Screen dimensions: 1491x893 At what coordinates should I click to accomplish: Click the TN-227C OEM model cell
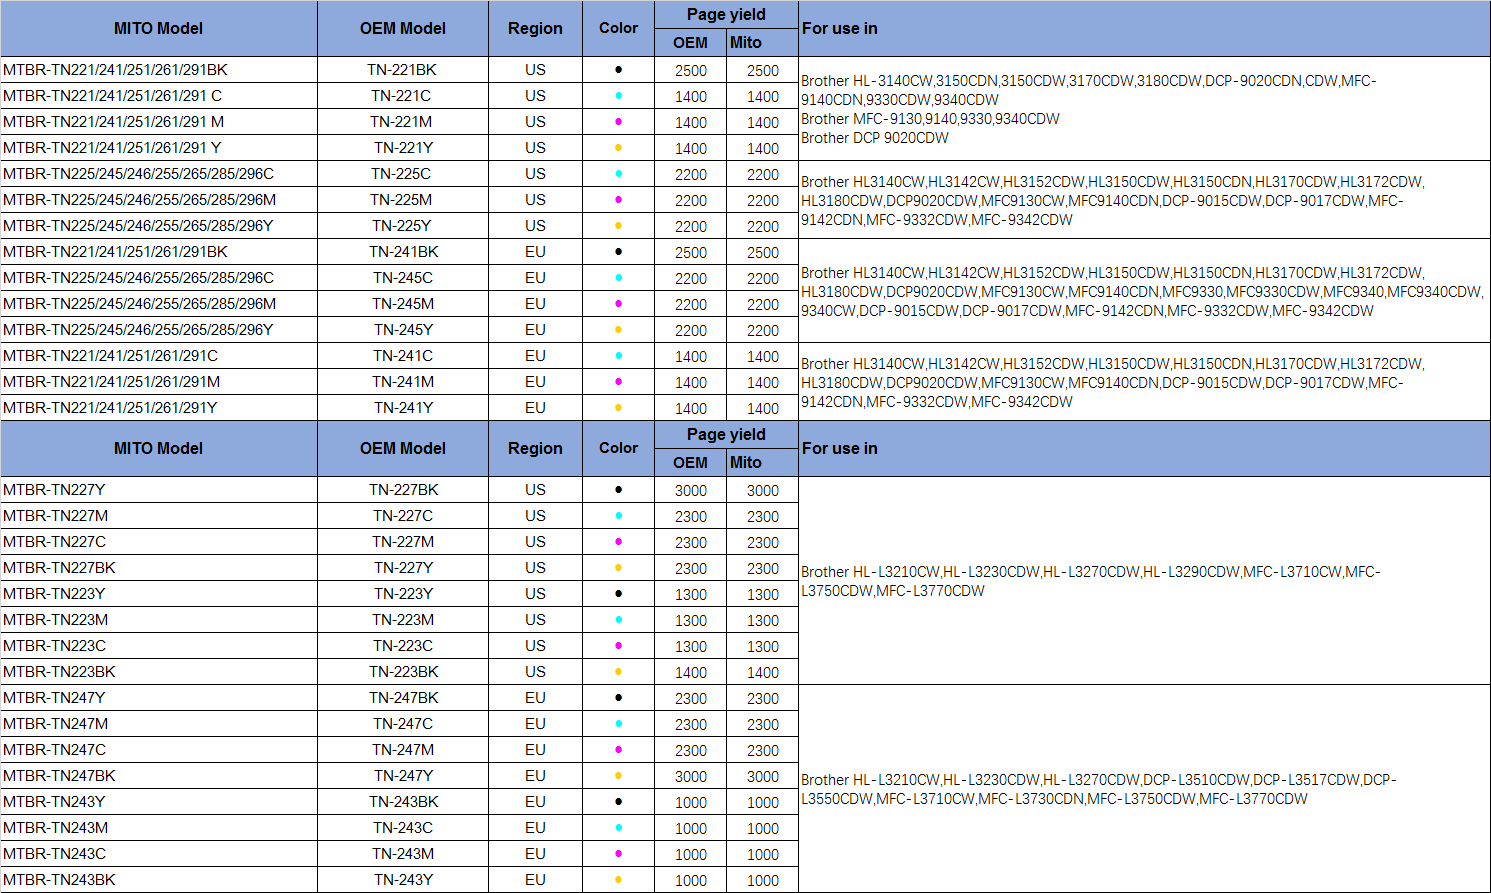[x=402, y=516]
